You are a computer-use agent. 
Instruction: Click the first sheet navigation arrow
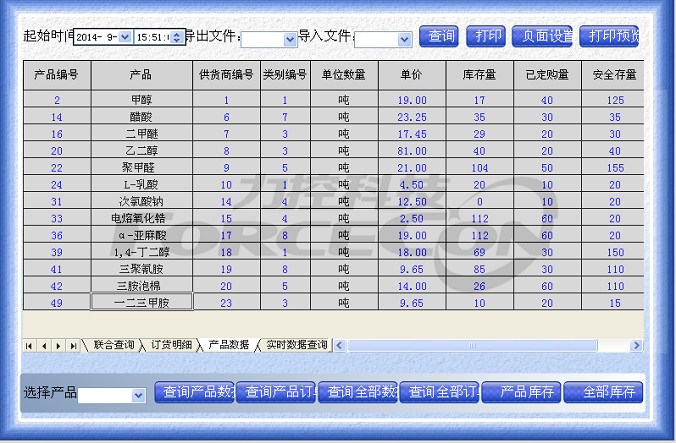pyautogui.click(x=29, y=345)
